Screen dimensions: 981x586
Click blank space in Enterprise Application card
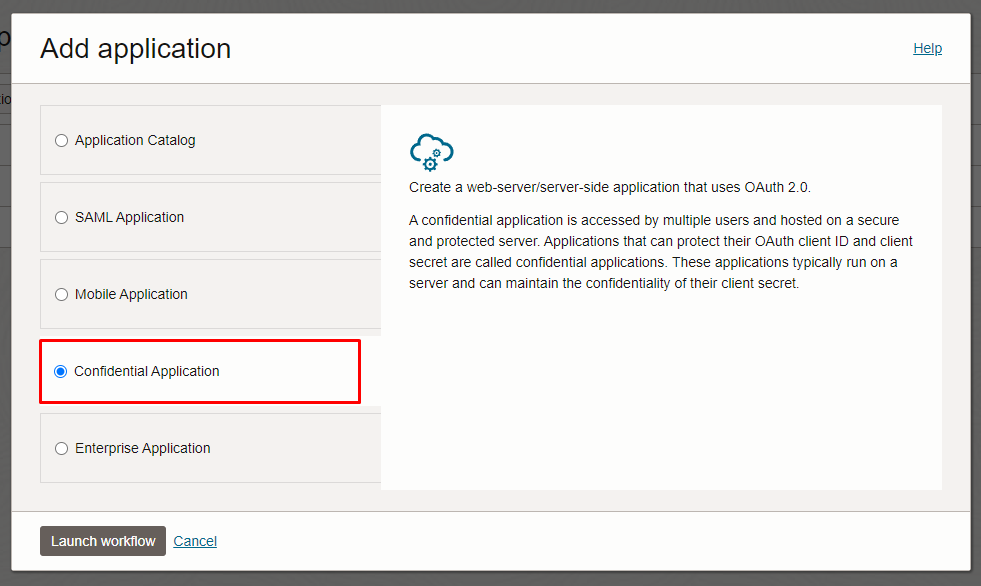[294, 448]
